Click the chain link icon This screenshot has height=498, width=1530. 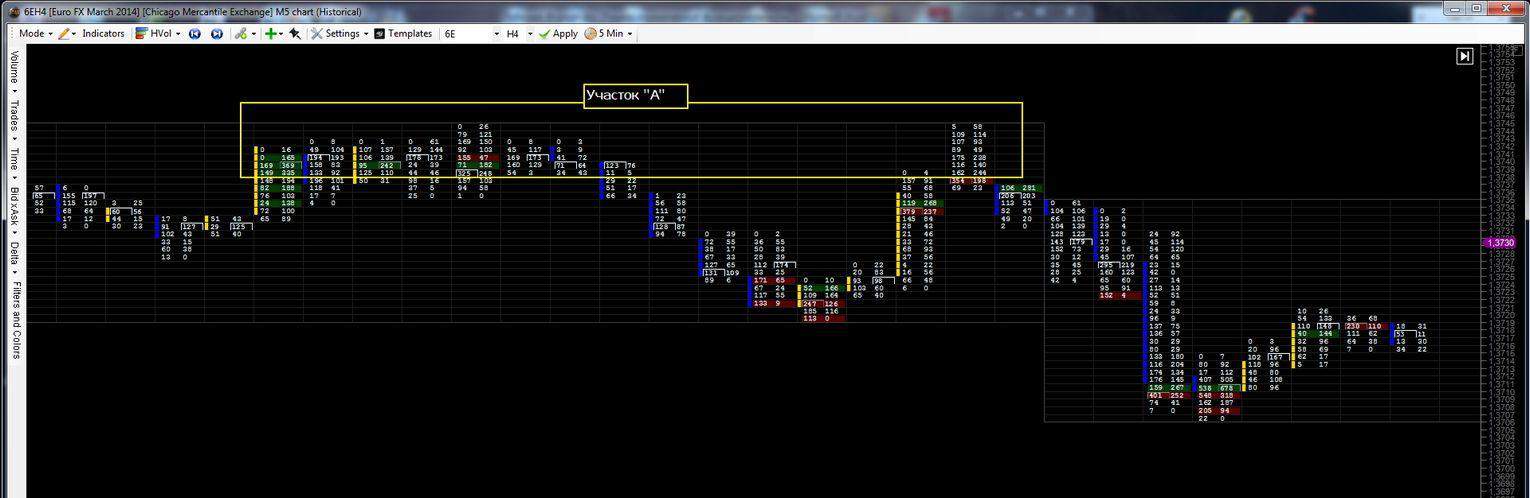pyautogui.click(x=240, y=33)
